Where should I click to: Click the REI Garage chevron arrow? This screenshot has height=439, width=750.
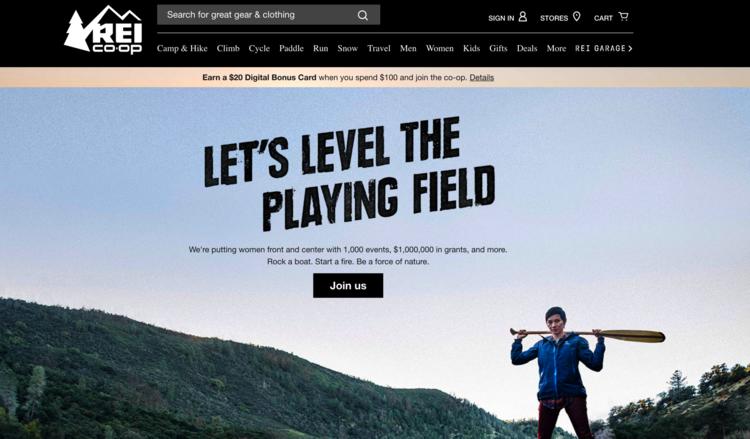(630, 48)
